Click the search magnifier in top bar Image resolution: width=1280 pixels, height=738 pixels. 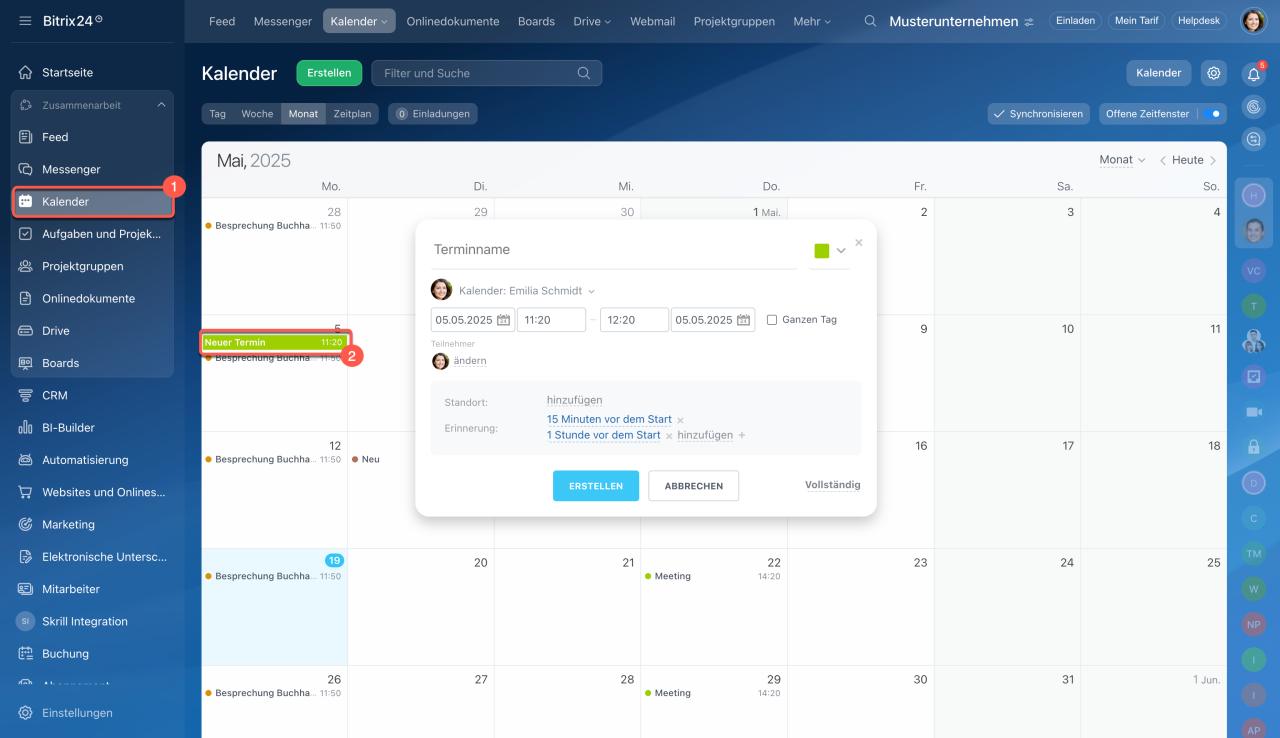[871, 21]
